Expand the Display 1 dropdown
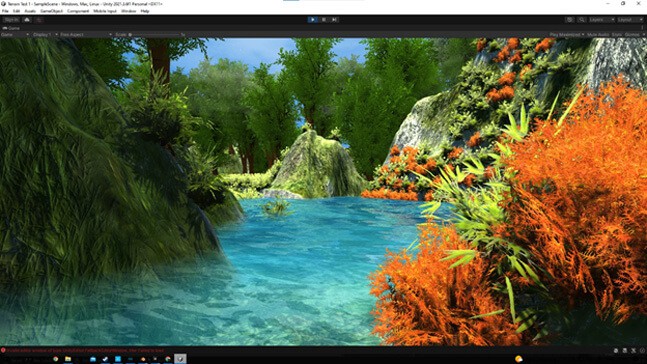This screenshot has height=364, width=647. click(45, 35)
